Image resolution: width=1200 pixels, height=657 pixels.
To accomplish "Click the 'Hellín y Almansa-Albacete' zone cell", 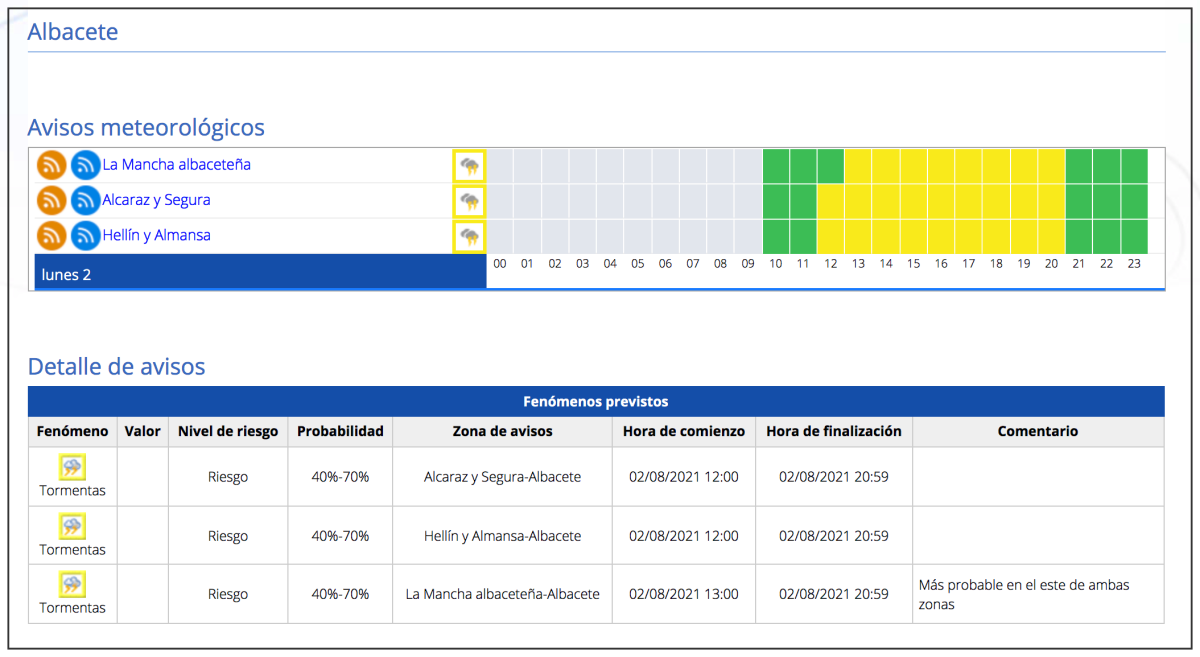I will point(502,536).
